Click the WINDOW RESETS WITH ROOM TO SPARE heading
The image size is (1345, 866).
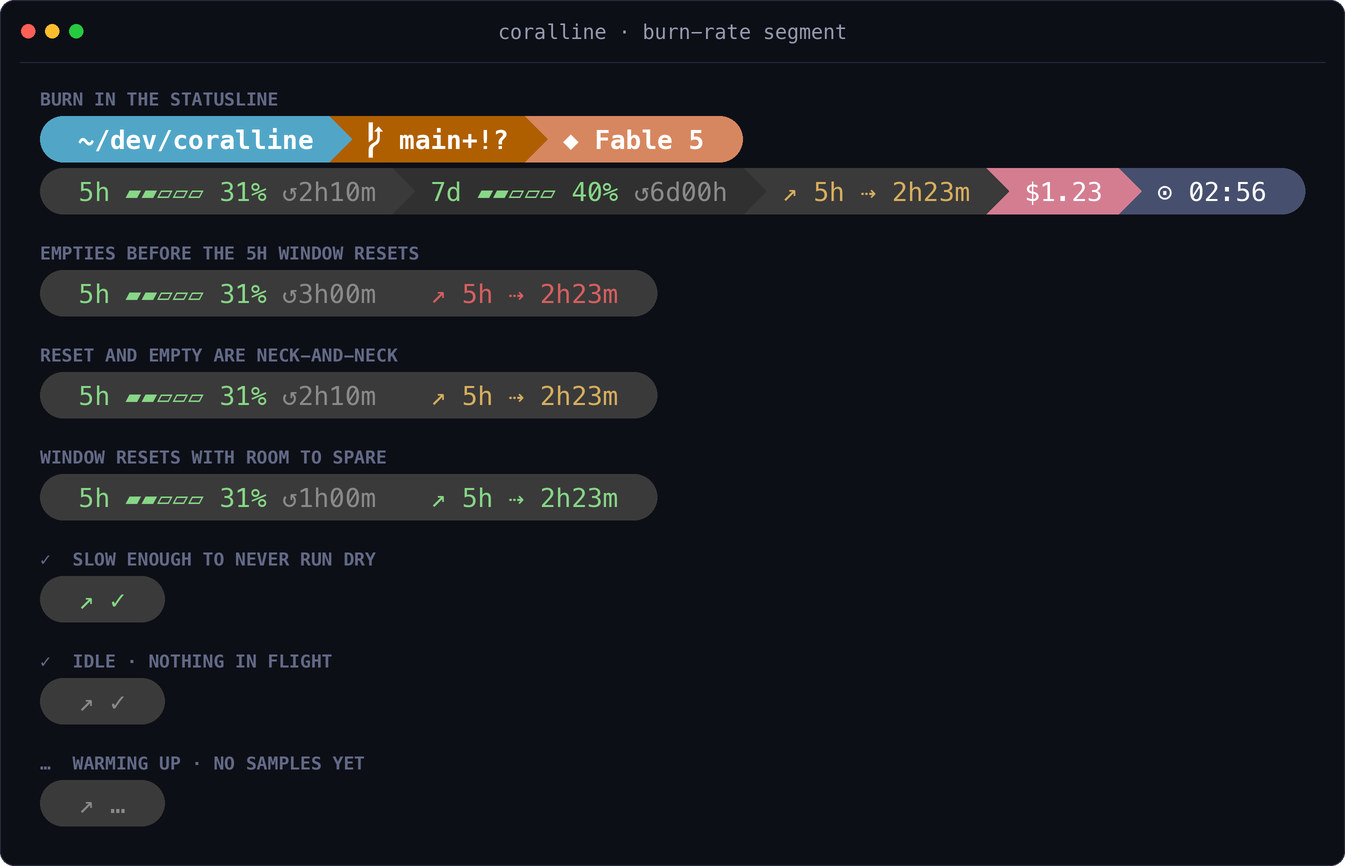pyautogui.click(x=213, y=457)
